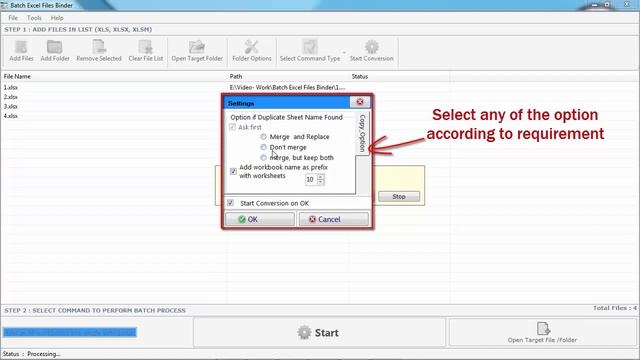Viewport: 640px width, 360px height.
Task: Click the path cell of 1.xlsx
Action: pyautogui.click(x=287, y=87)
